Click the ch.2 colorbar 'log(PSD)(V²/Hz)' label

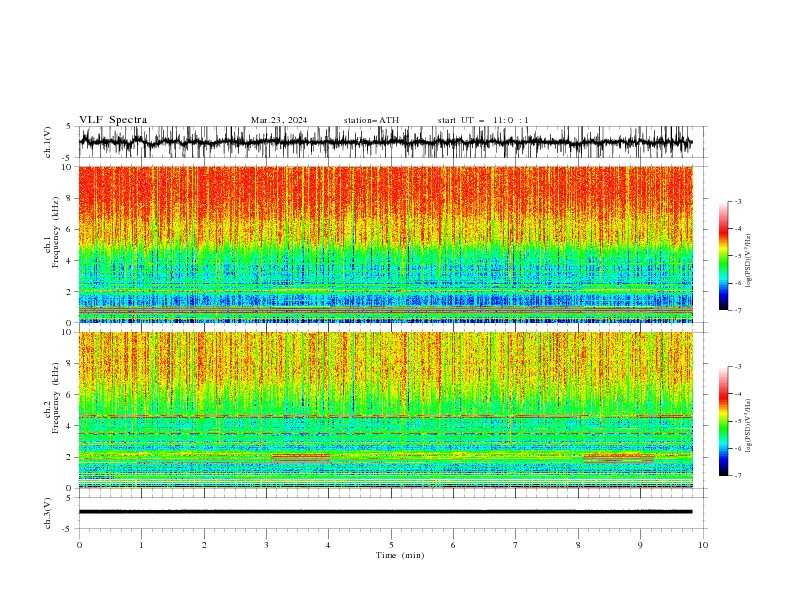click(749, 425)
